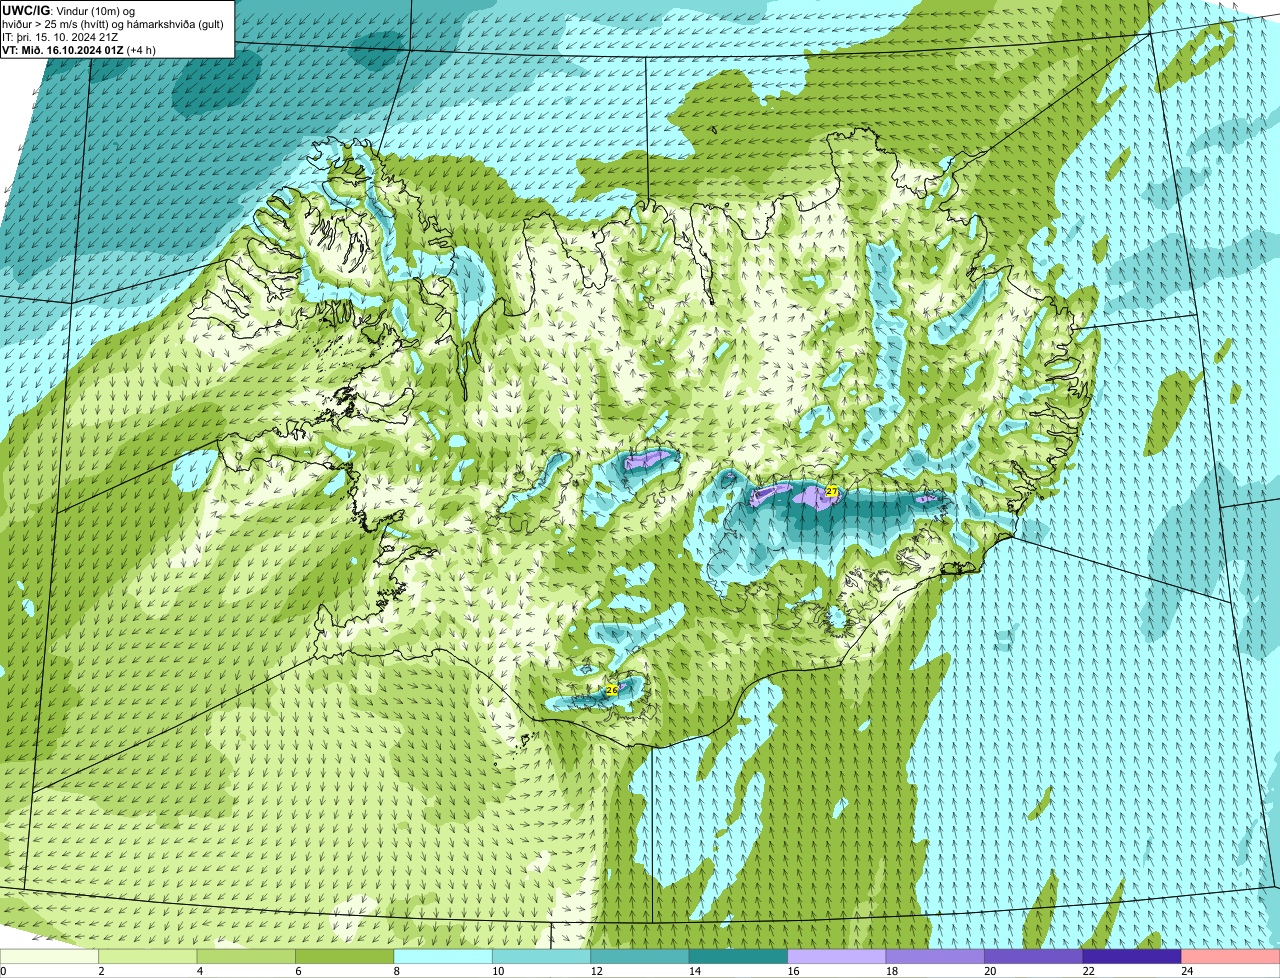Viewport: 1280px width, 978px height.
Task: Click the legend tick label '6'
Action: (297, 971)
